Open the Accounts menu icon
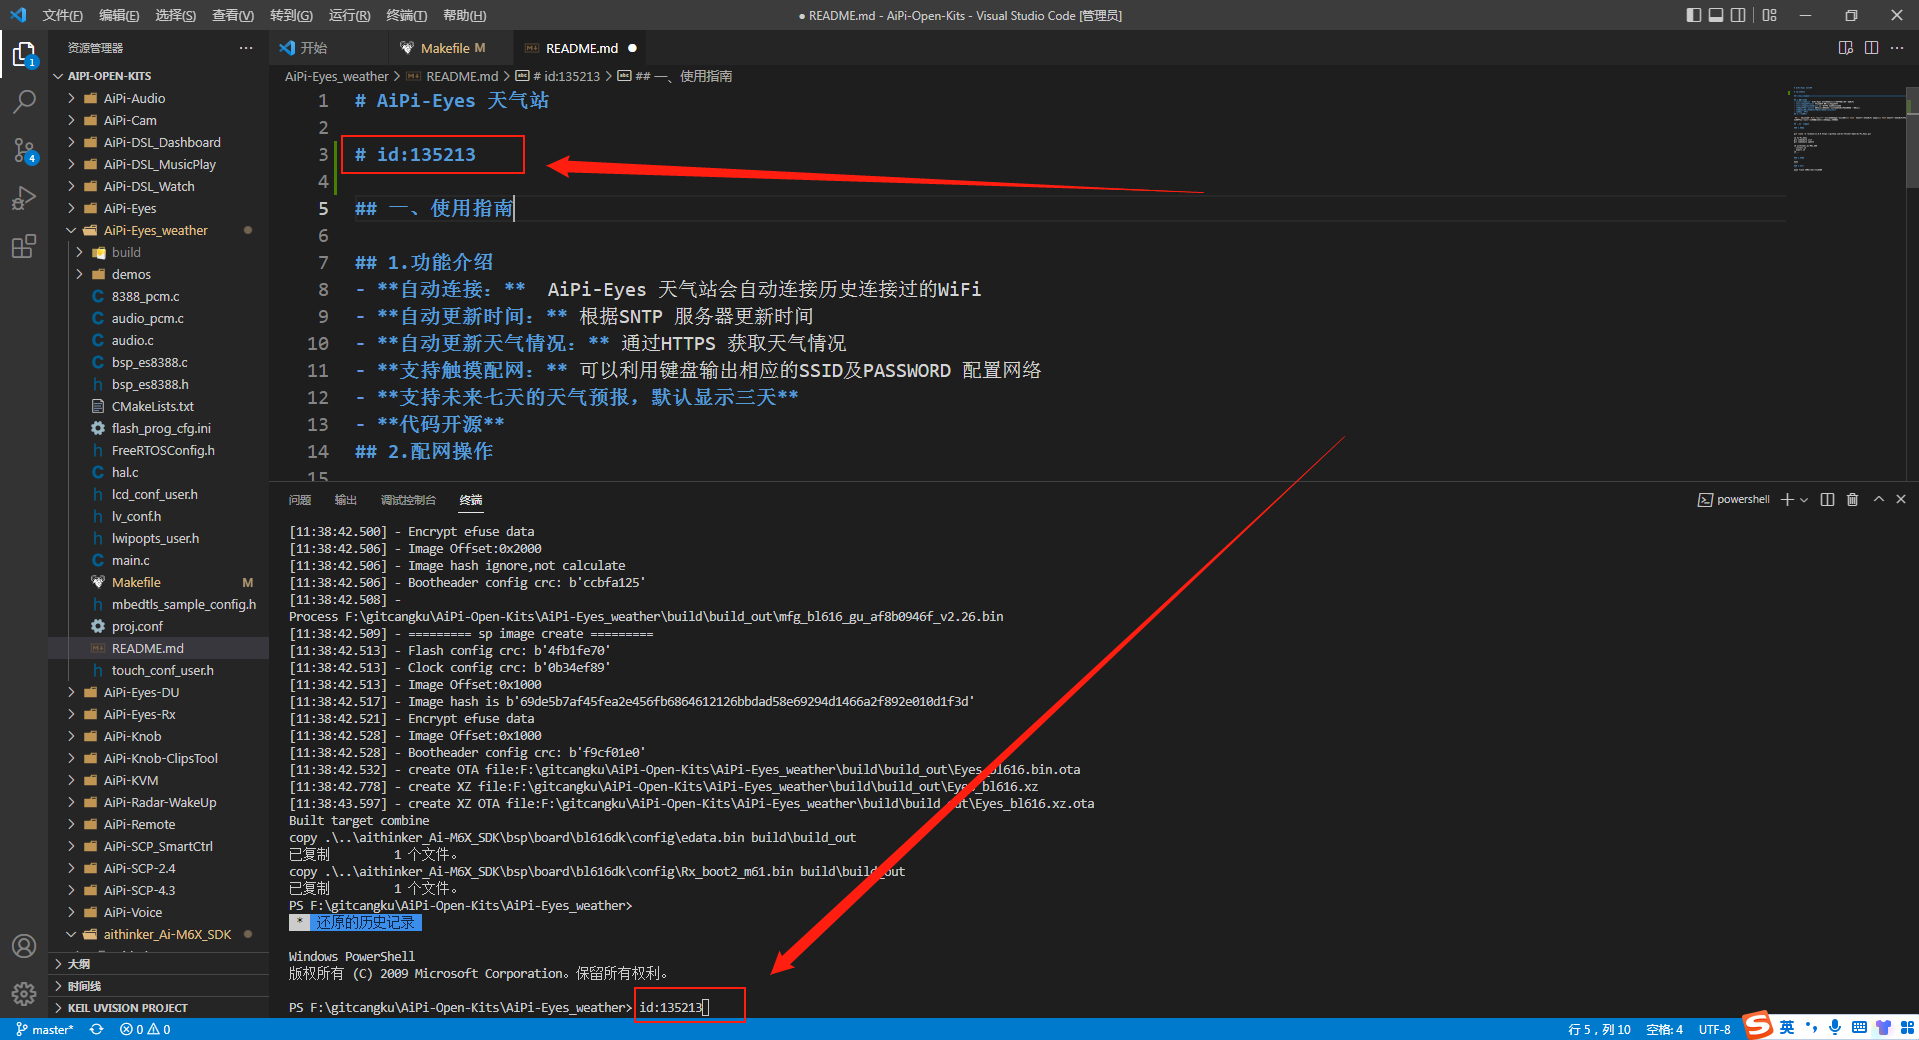The image size is (1919, 1040). pyautogui.click(x=24, y=946)
